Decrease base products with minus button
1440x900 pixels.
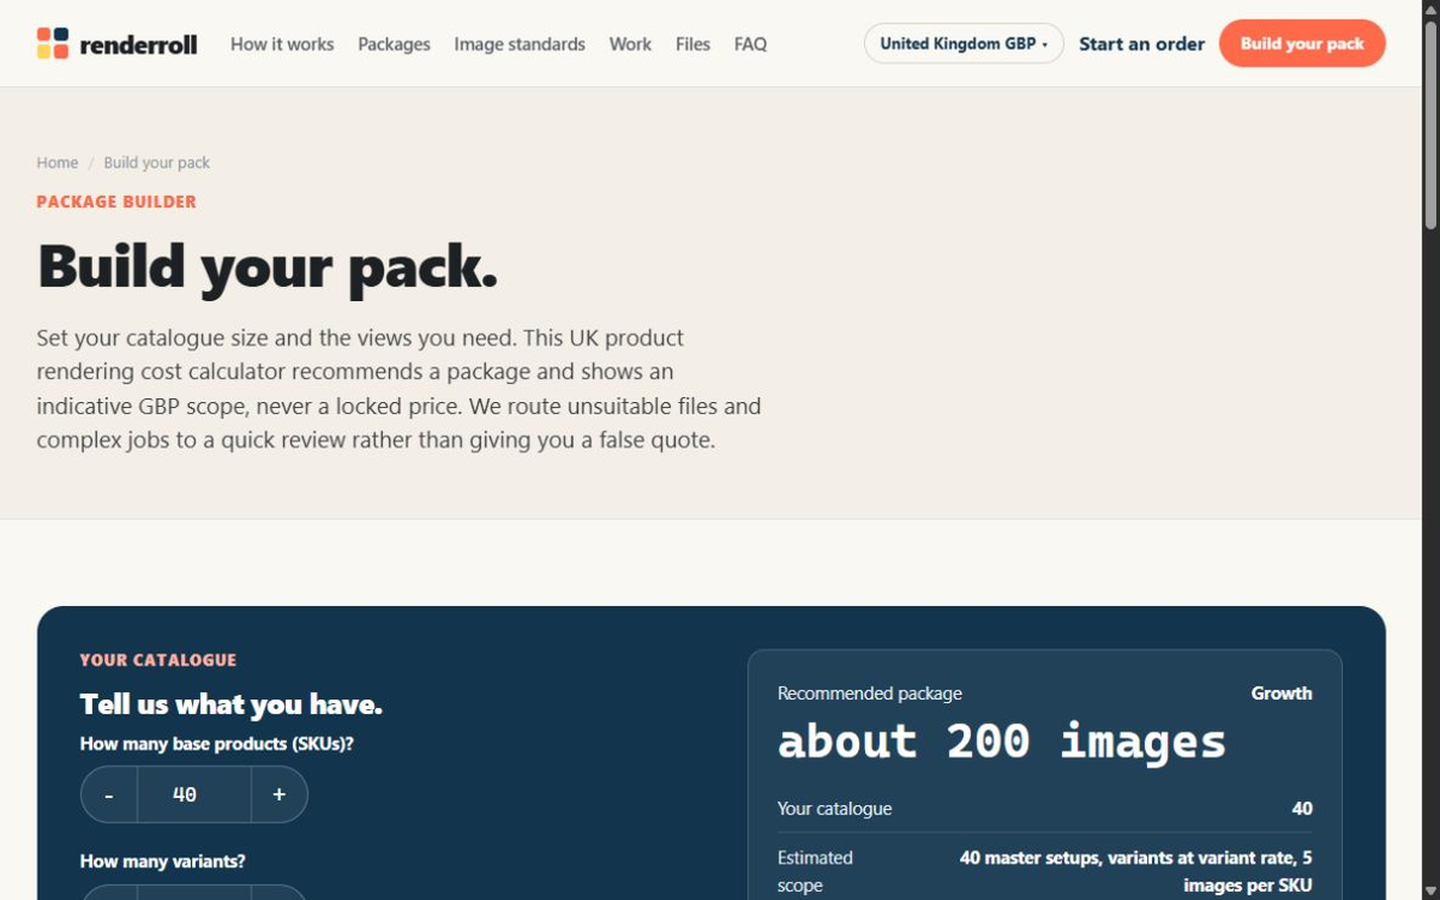[x=109, y=795]
